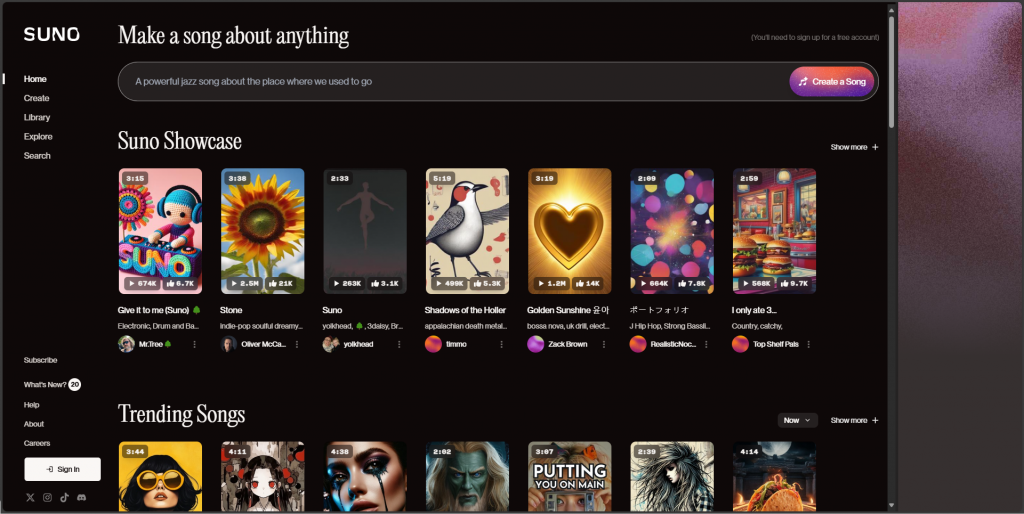Open the Careers link
1024x514 pixels.
click(x=37, y=443)
